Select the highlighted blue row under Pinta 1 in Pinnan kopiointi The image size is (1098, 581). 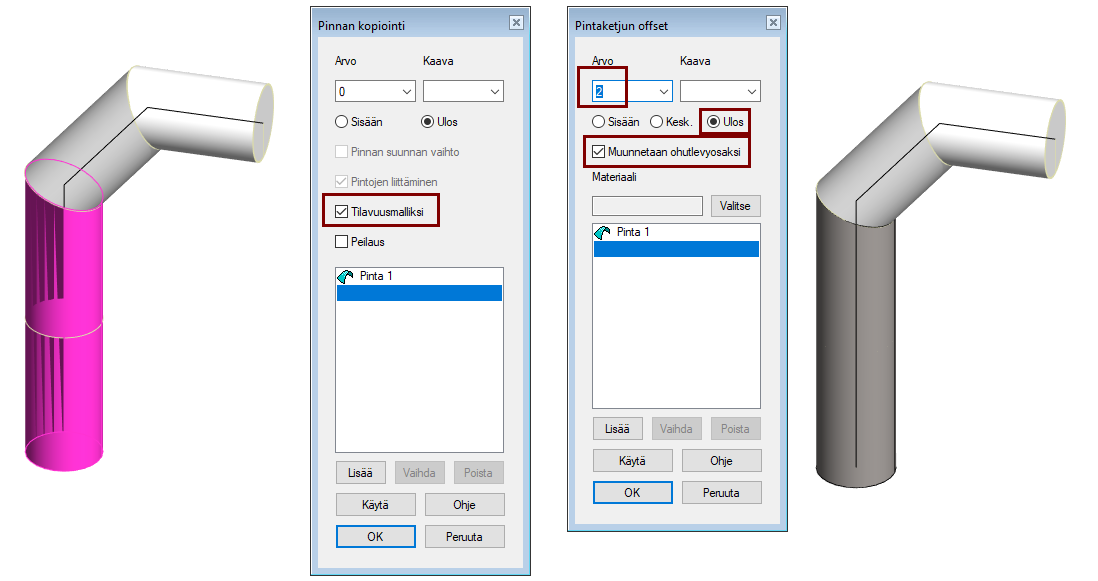419,293
